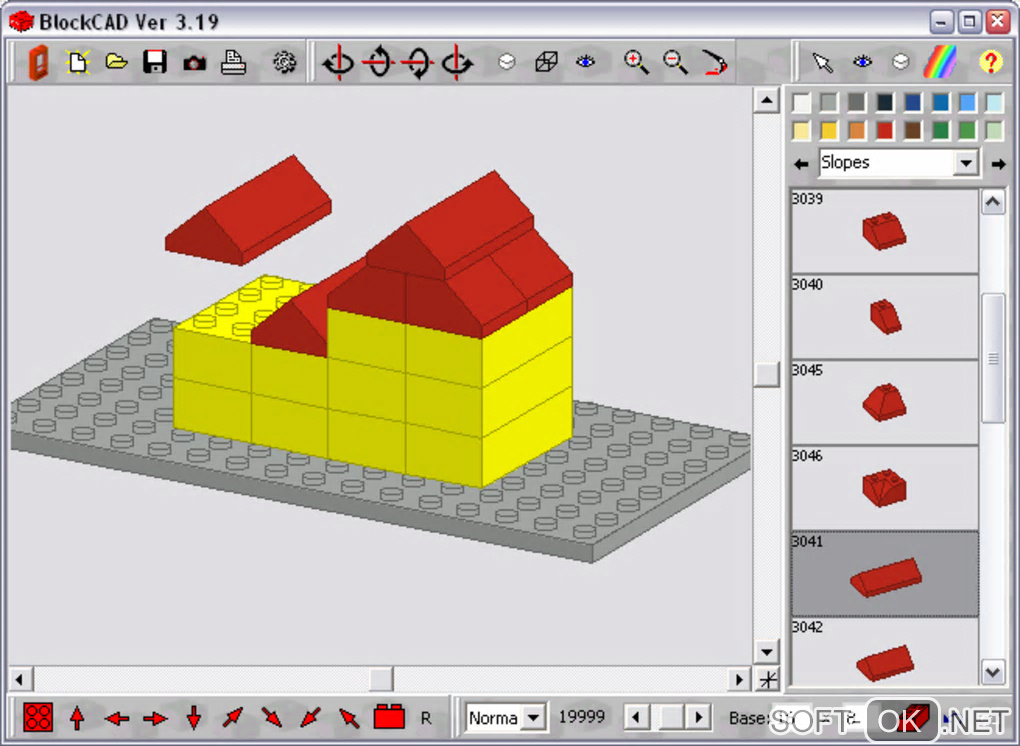Click the first rotate view icon
This screenshot has height=746, width=1020.
point(338,62)
